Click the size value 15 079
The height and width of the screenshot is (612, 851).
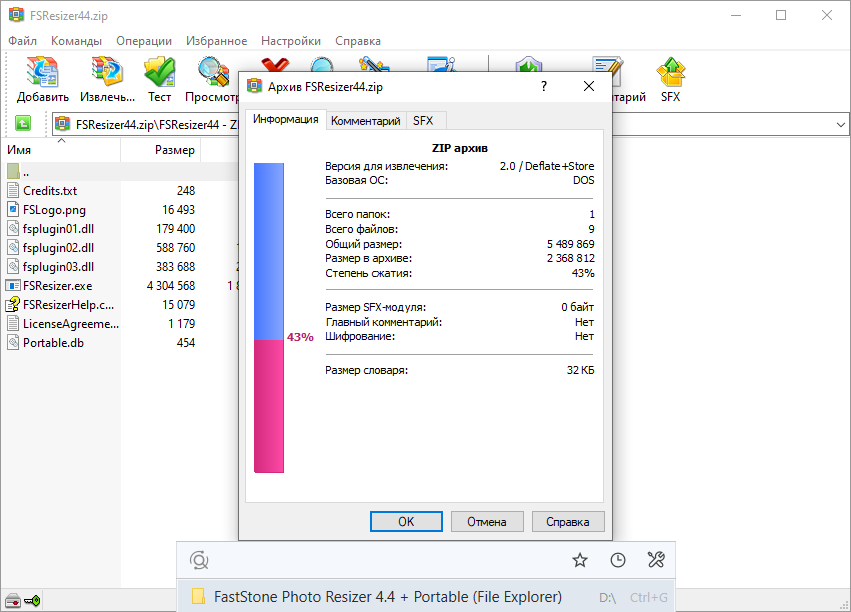pos(178,304)
